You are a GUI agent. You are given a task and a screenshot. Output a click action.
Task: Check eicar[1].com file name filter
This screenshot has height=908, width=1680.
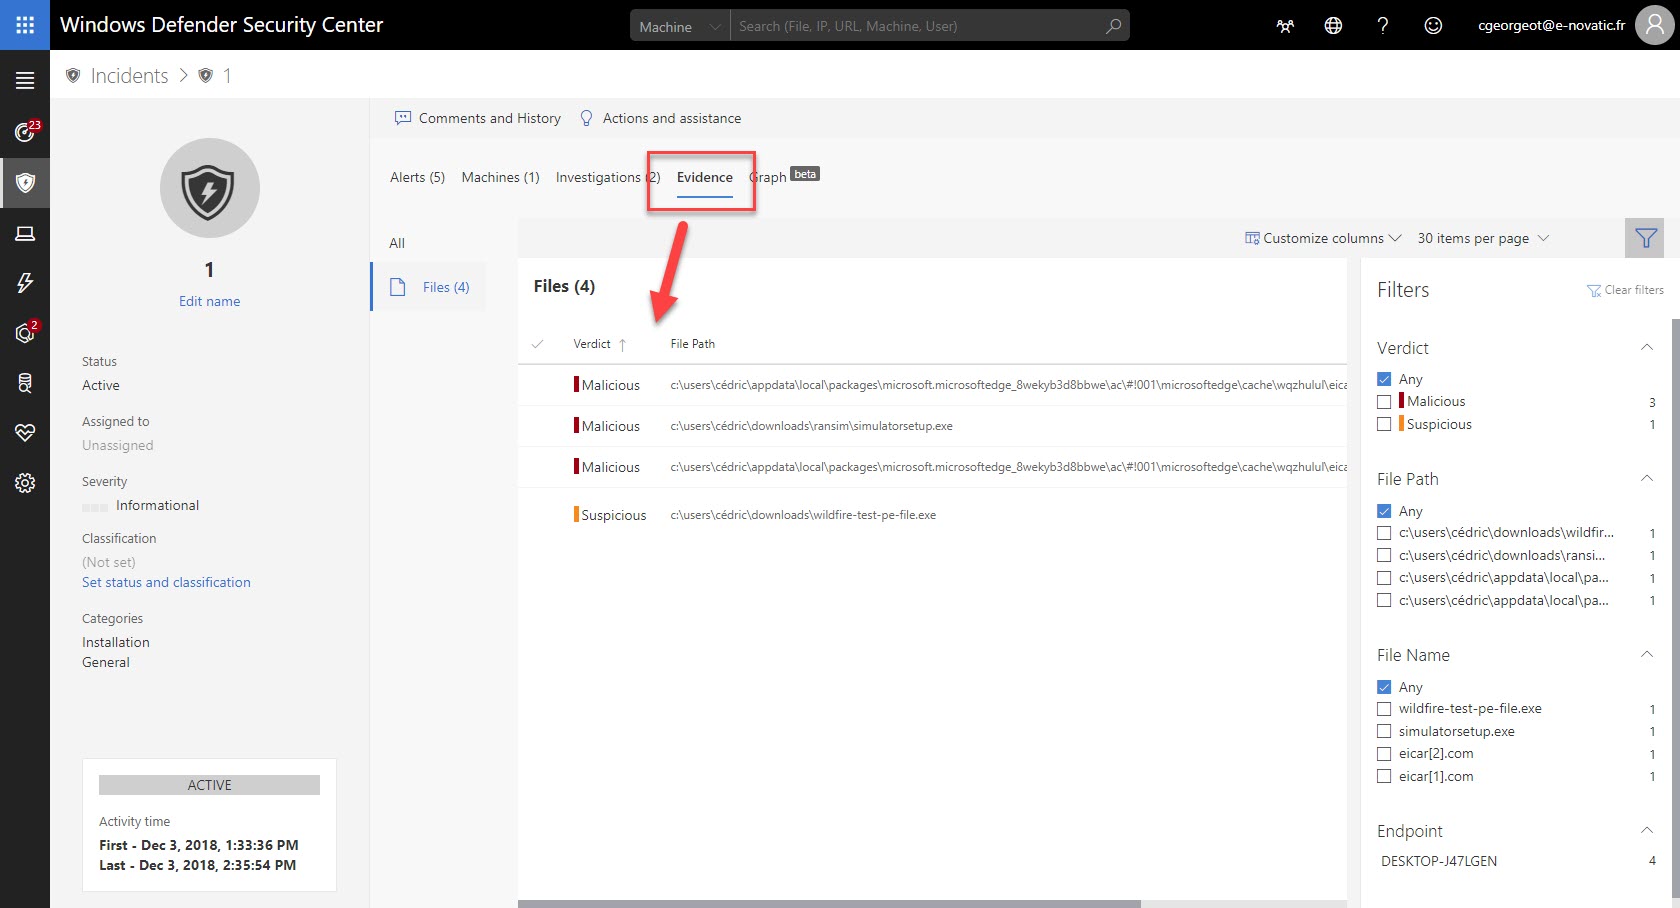point(1385,776)
